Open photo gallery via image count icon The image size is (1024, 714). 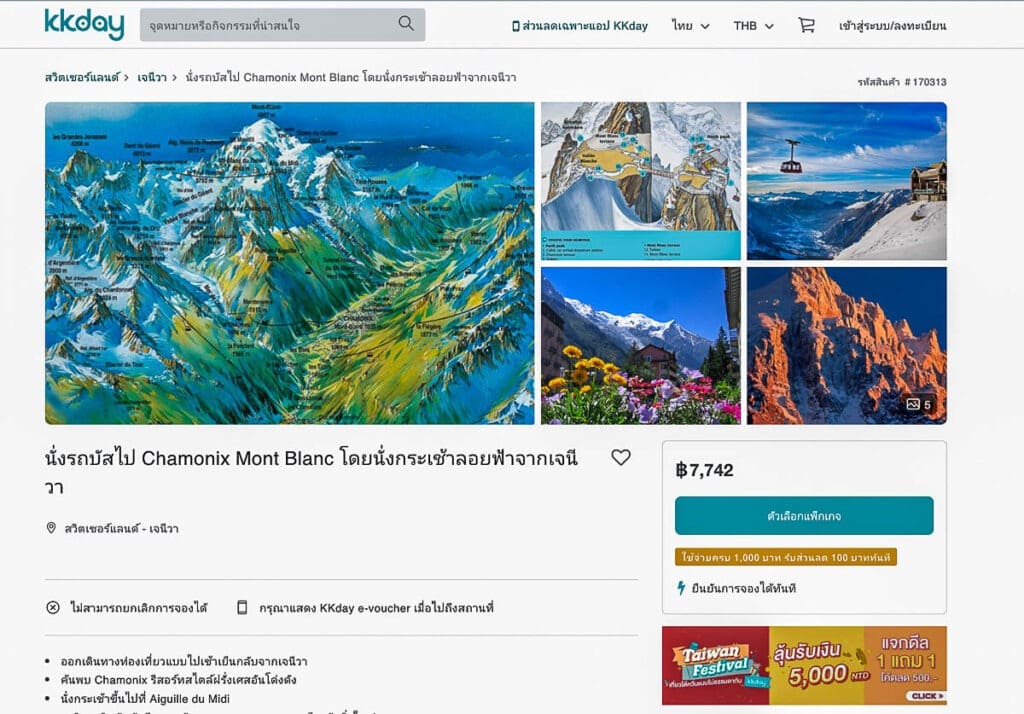pyautogui.click(x=918, y=404)
